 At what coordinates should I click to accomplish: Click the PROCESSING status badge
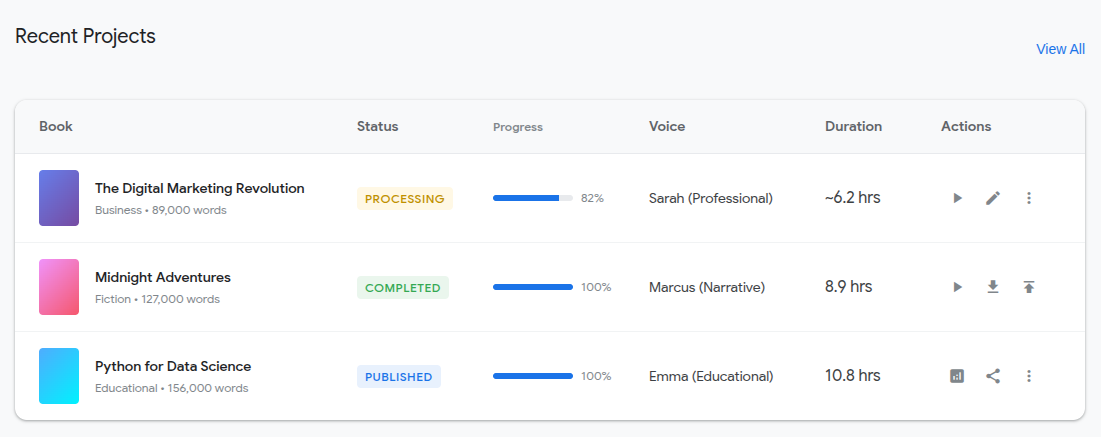click(x=405, y=199)
